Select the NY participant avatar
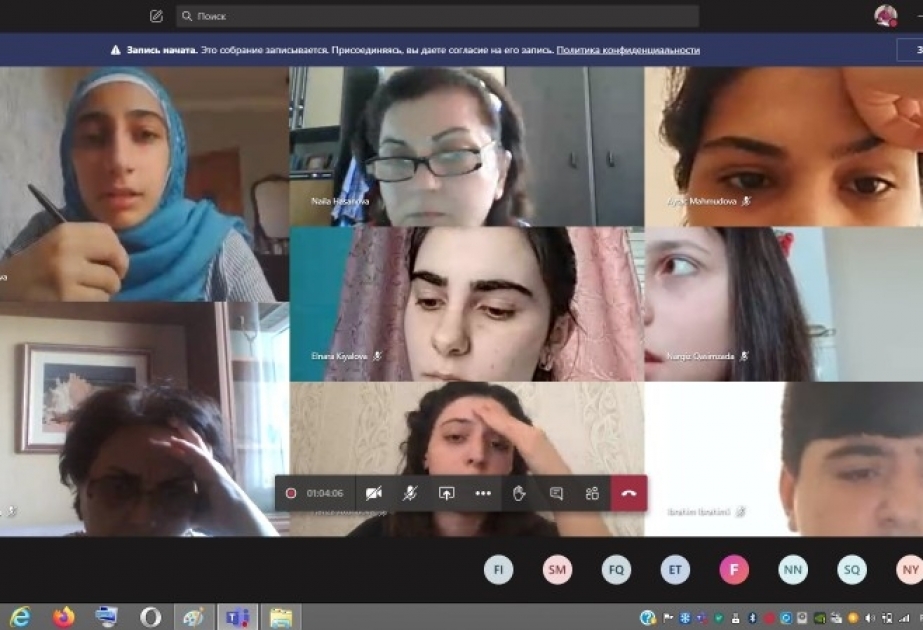The width and height of the screenshot is (923, 630). pos(909,569)
